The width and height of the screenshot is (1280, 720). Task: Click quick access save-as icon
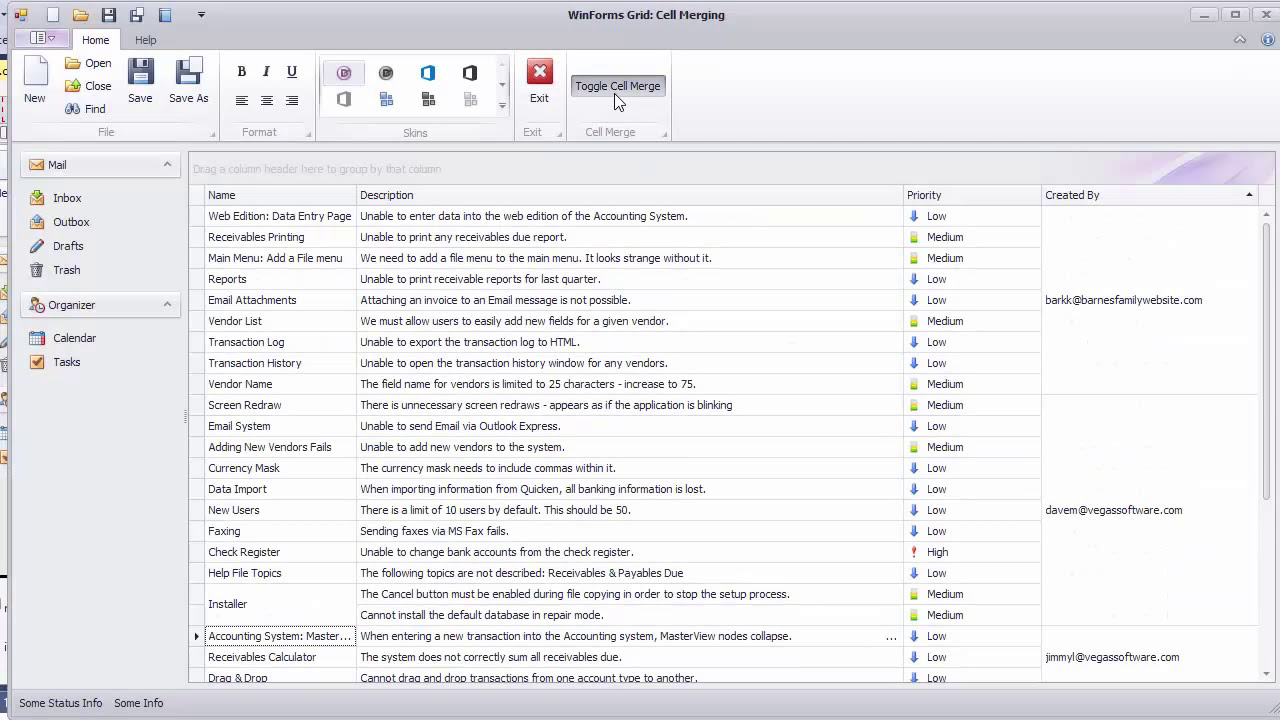(137, 15)
